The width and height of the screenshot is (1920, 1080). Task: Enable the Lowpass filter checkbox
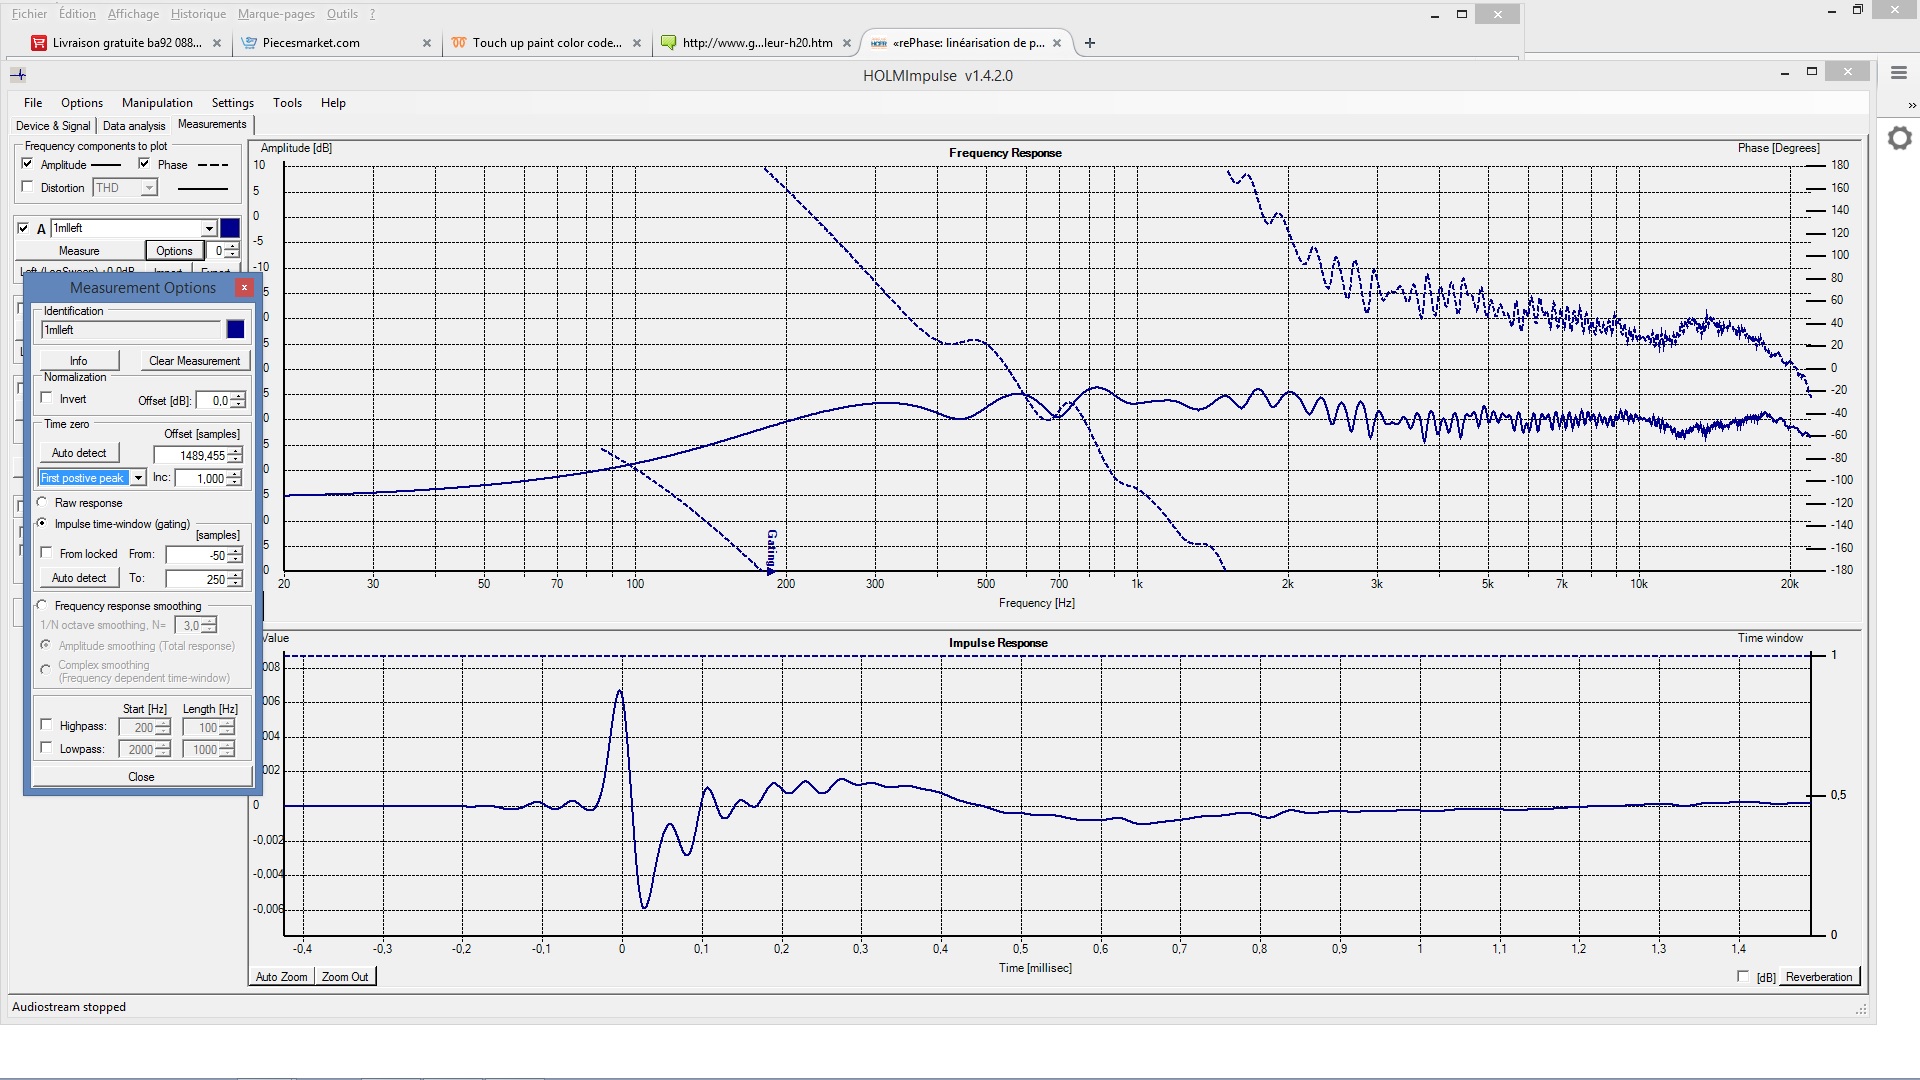46,748
